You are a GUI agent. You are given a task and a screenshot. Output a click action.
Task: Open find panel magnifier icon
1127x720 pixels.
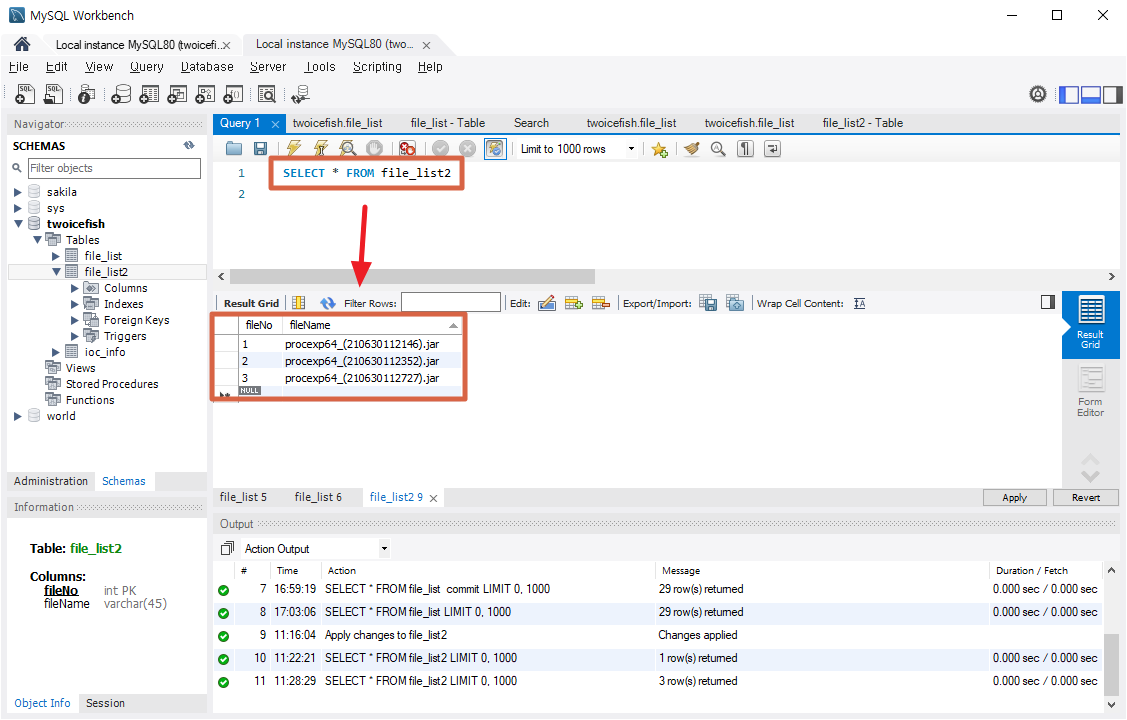pyautogui.click(x=718, y=149)
